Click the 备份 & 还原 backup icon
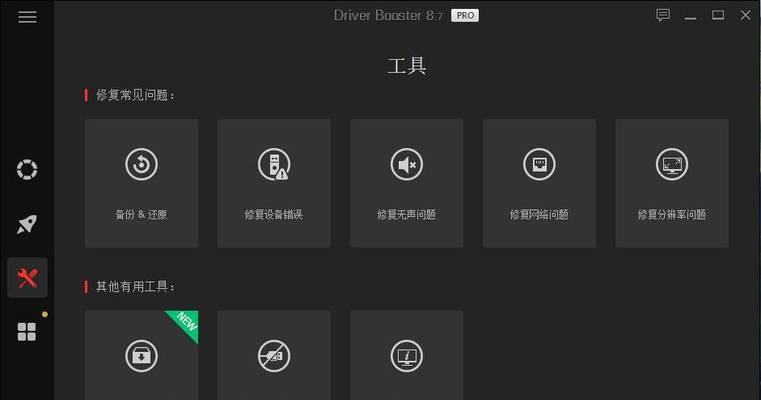761x400 pixels. 141,164
